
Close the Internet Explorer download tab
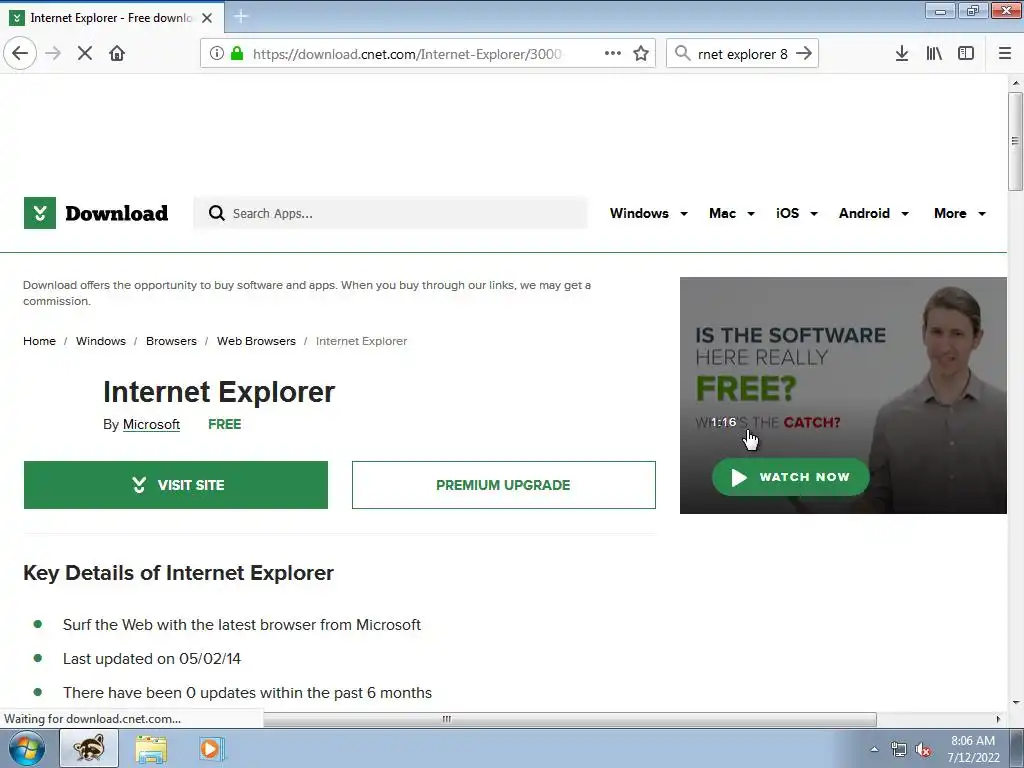click(x=207, y=18)
